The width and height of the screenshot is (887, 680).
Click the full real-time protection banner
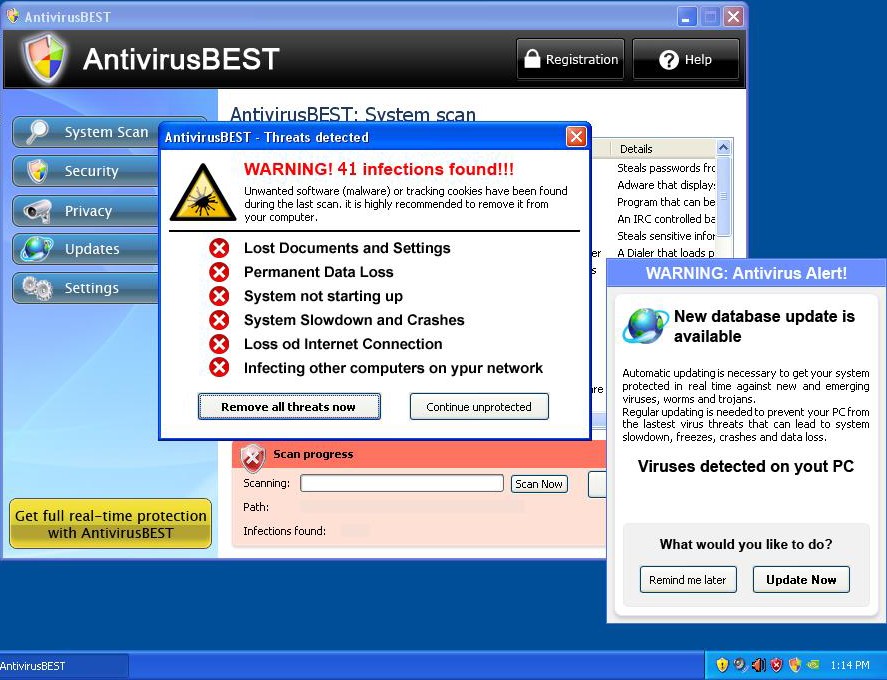(x=110, y=523)
